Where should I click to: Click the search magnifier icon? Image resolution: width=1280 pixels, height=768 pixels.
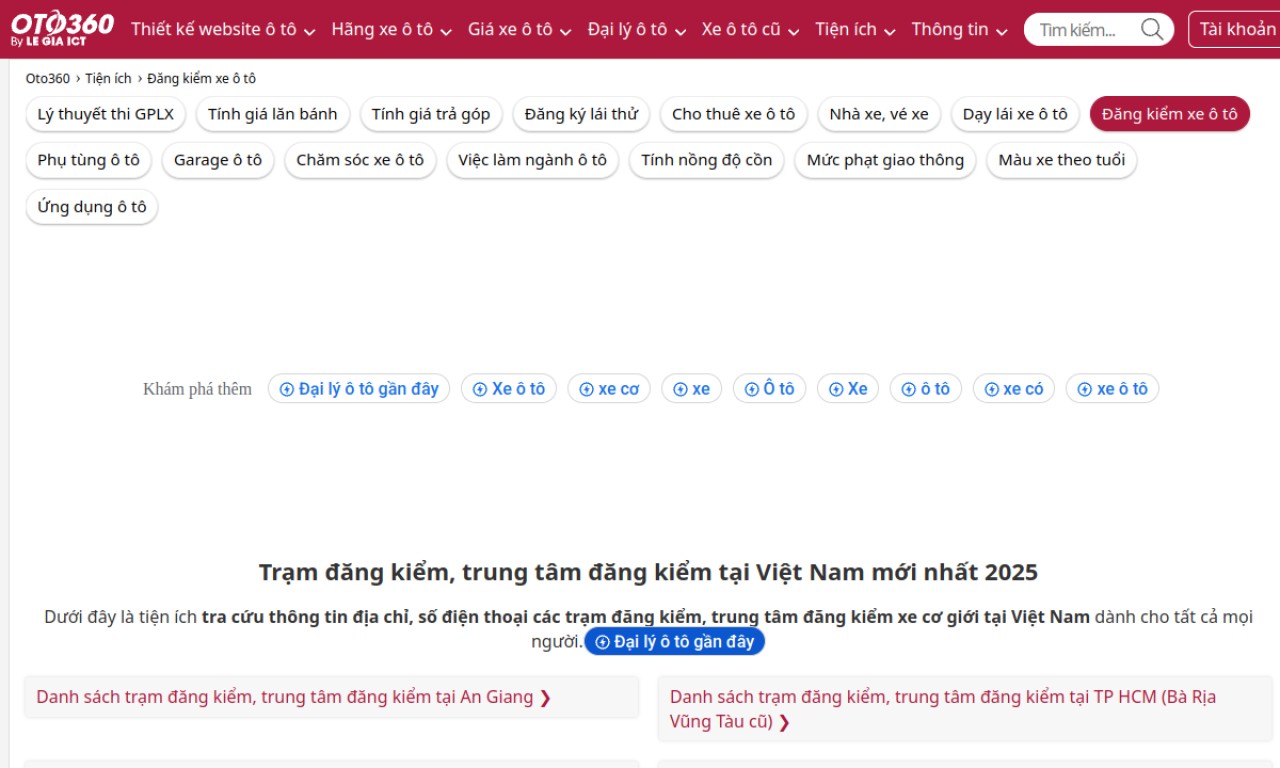(1152, 29)
